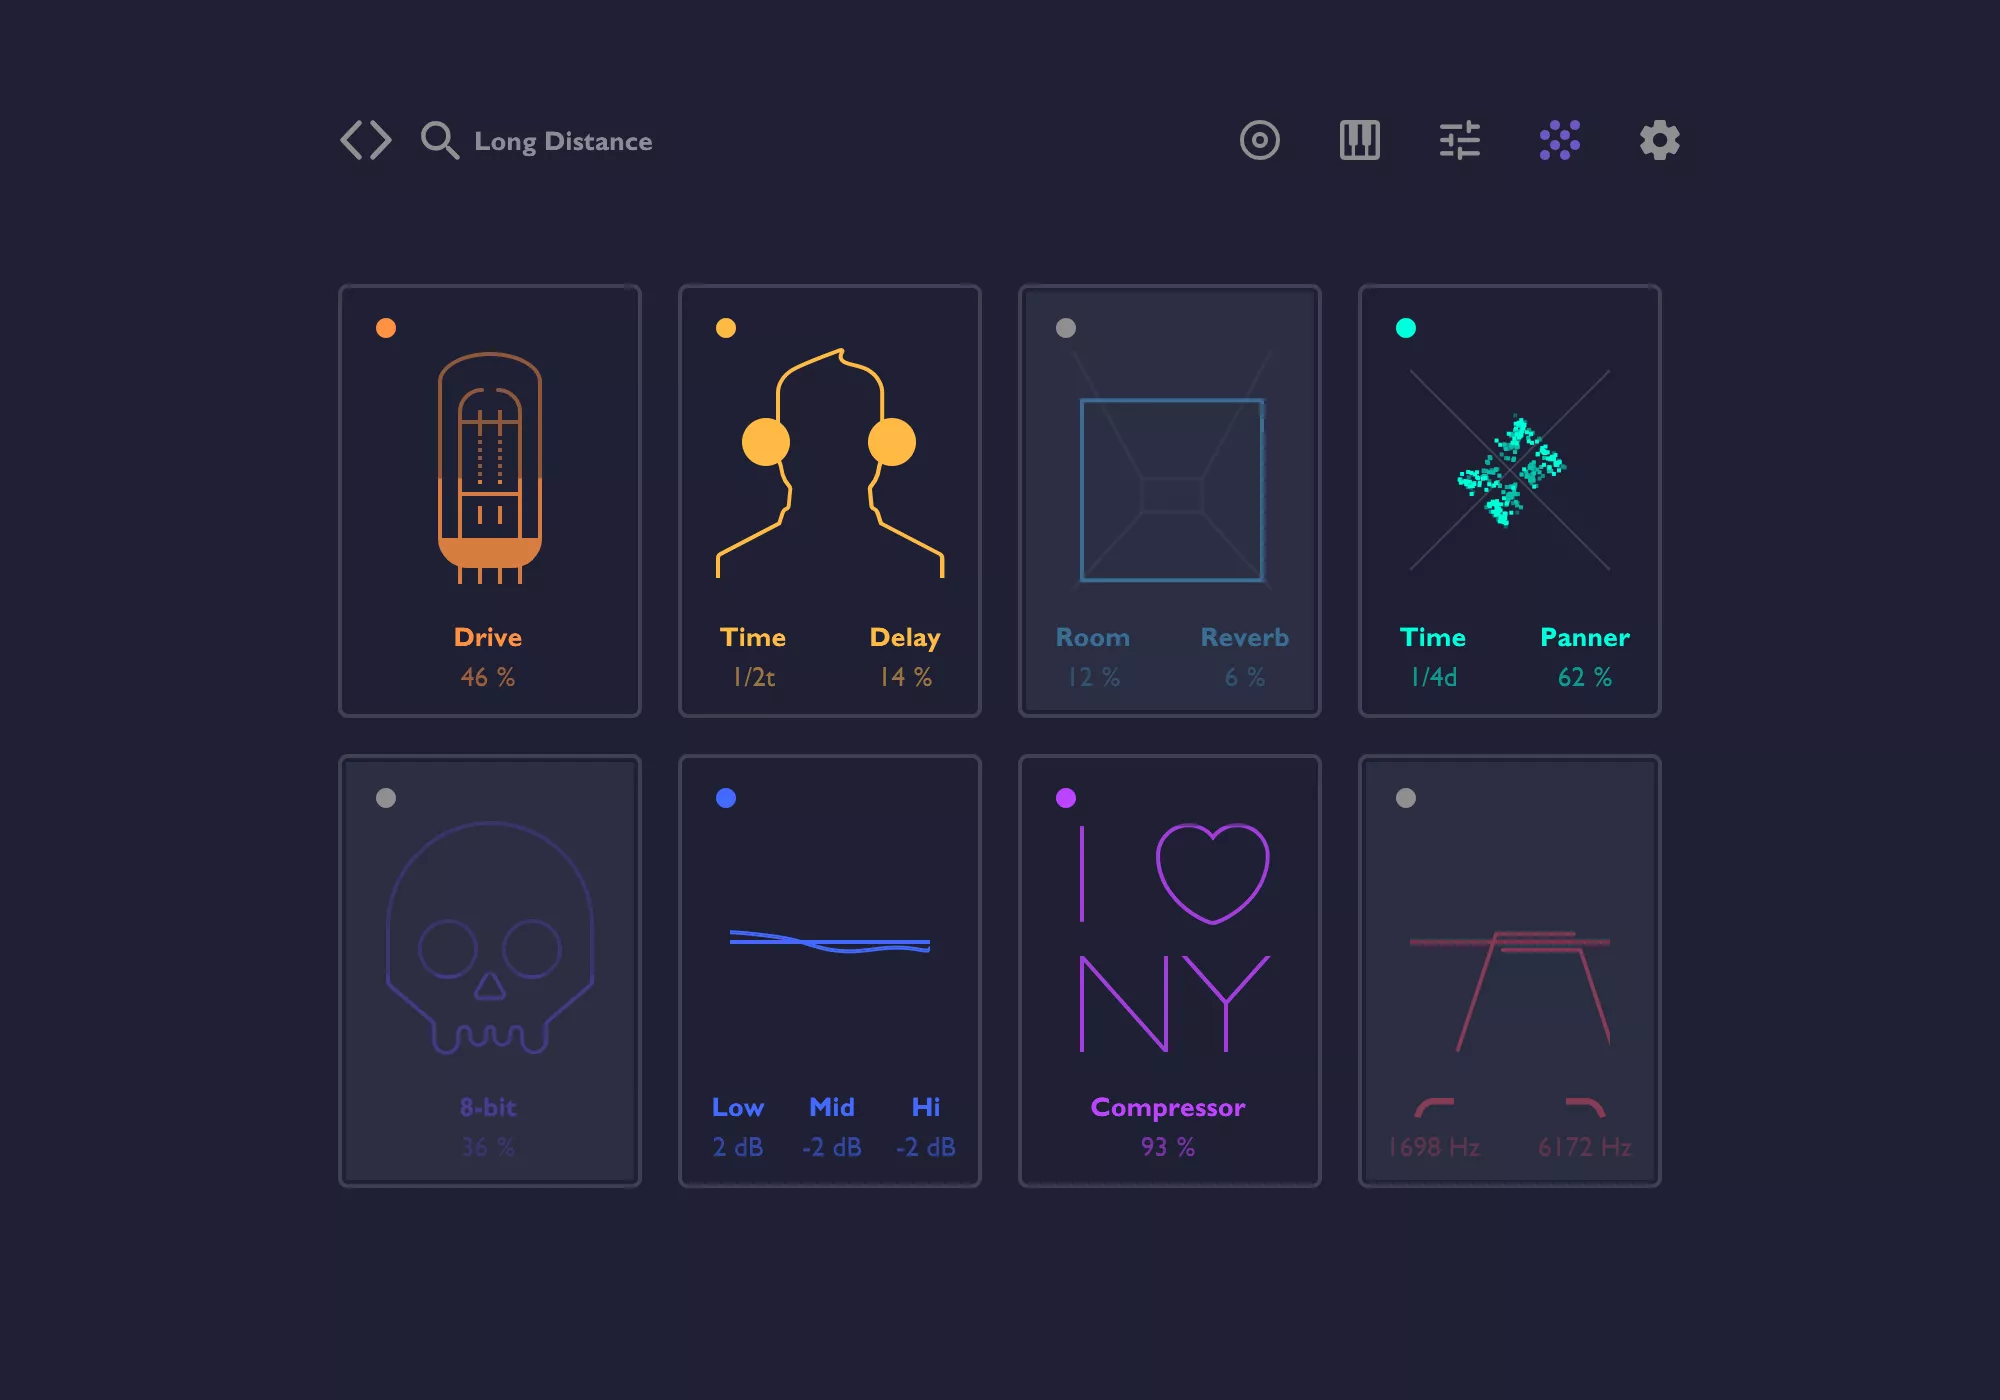Open the piano keyboard view
2000x1400 pixels.
tap(1359, 140)
